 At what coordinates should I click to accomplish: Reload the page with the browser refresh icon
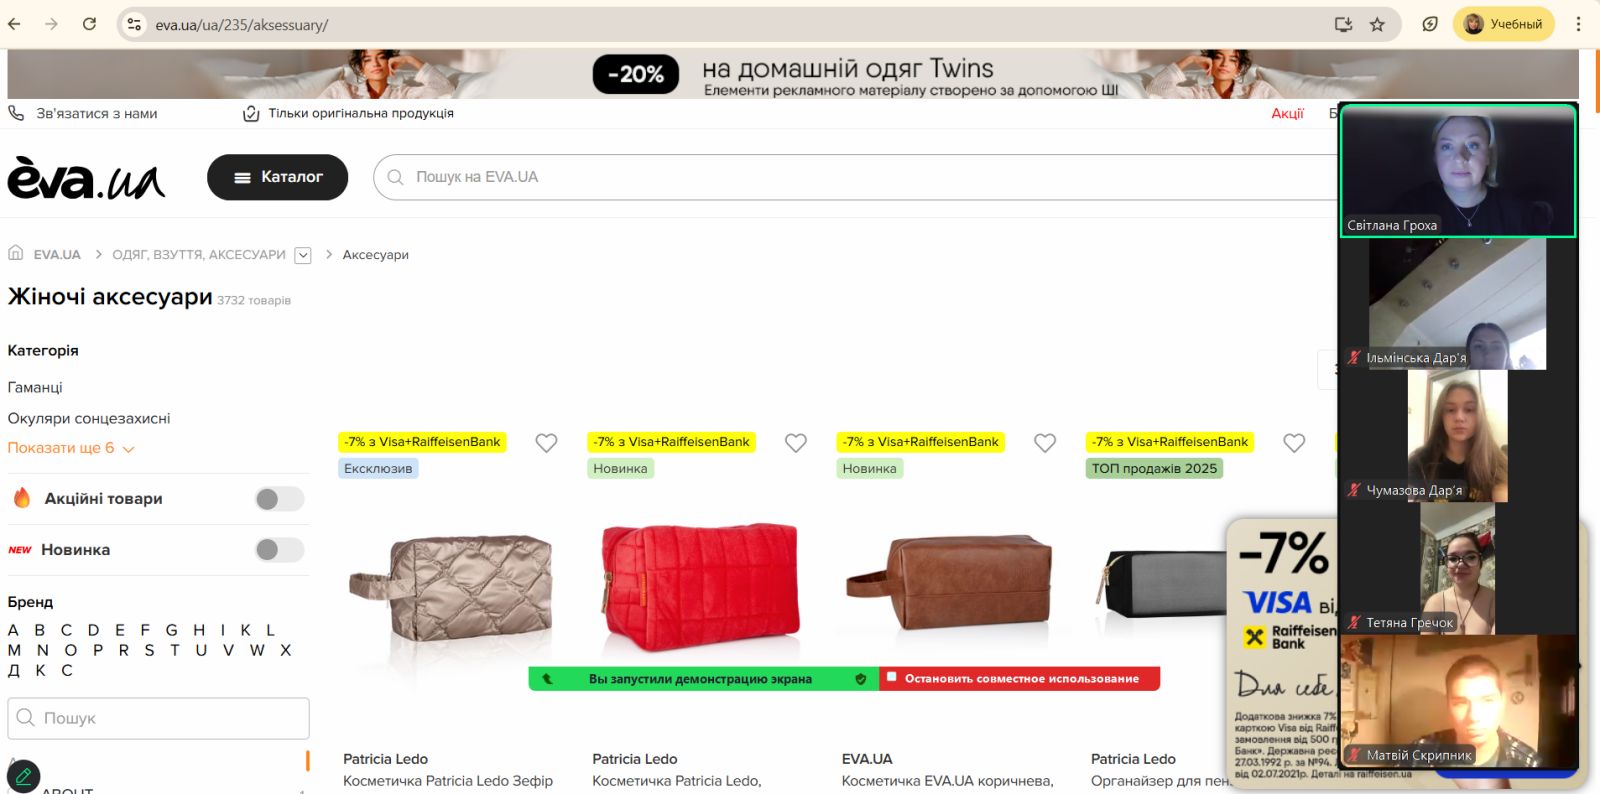89,24
